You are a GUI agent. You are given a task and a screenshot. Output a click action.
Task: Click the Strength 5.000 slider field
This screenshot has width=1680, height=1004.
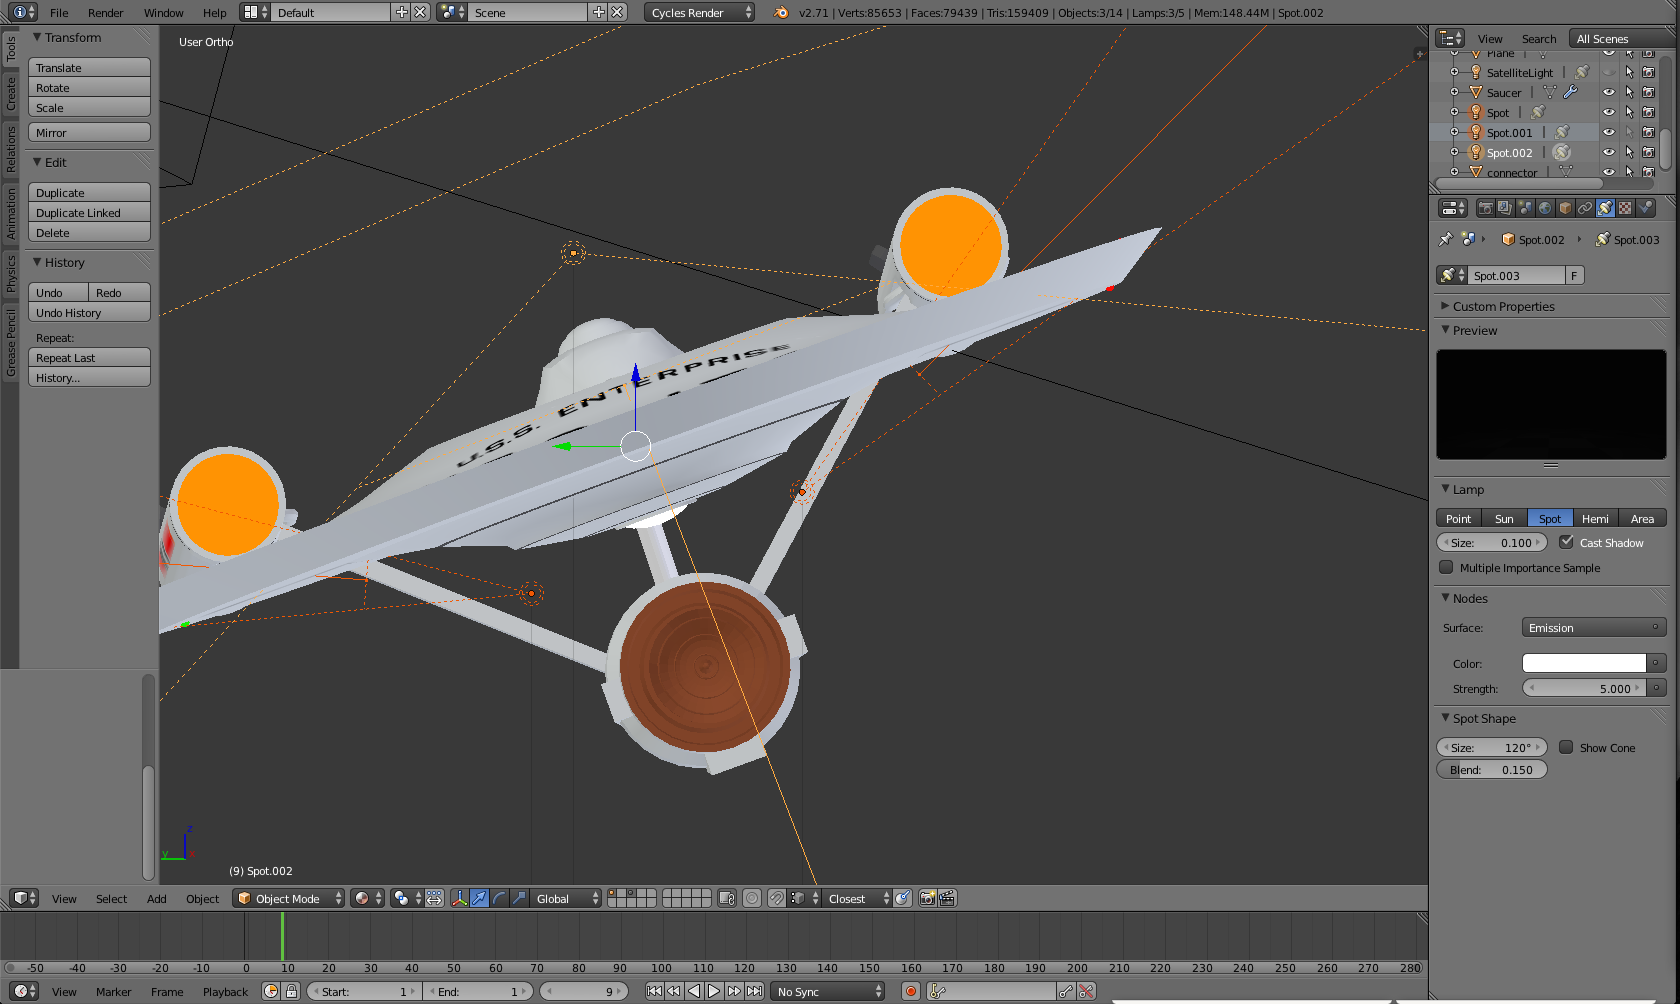tap(1584, 688)
